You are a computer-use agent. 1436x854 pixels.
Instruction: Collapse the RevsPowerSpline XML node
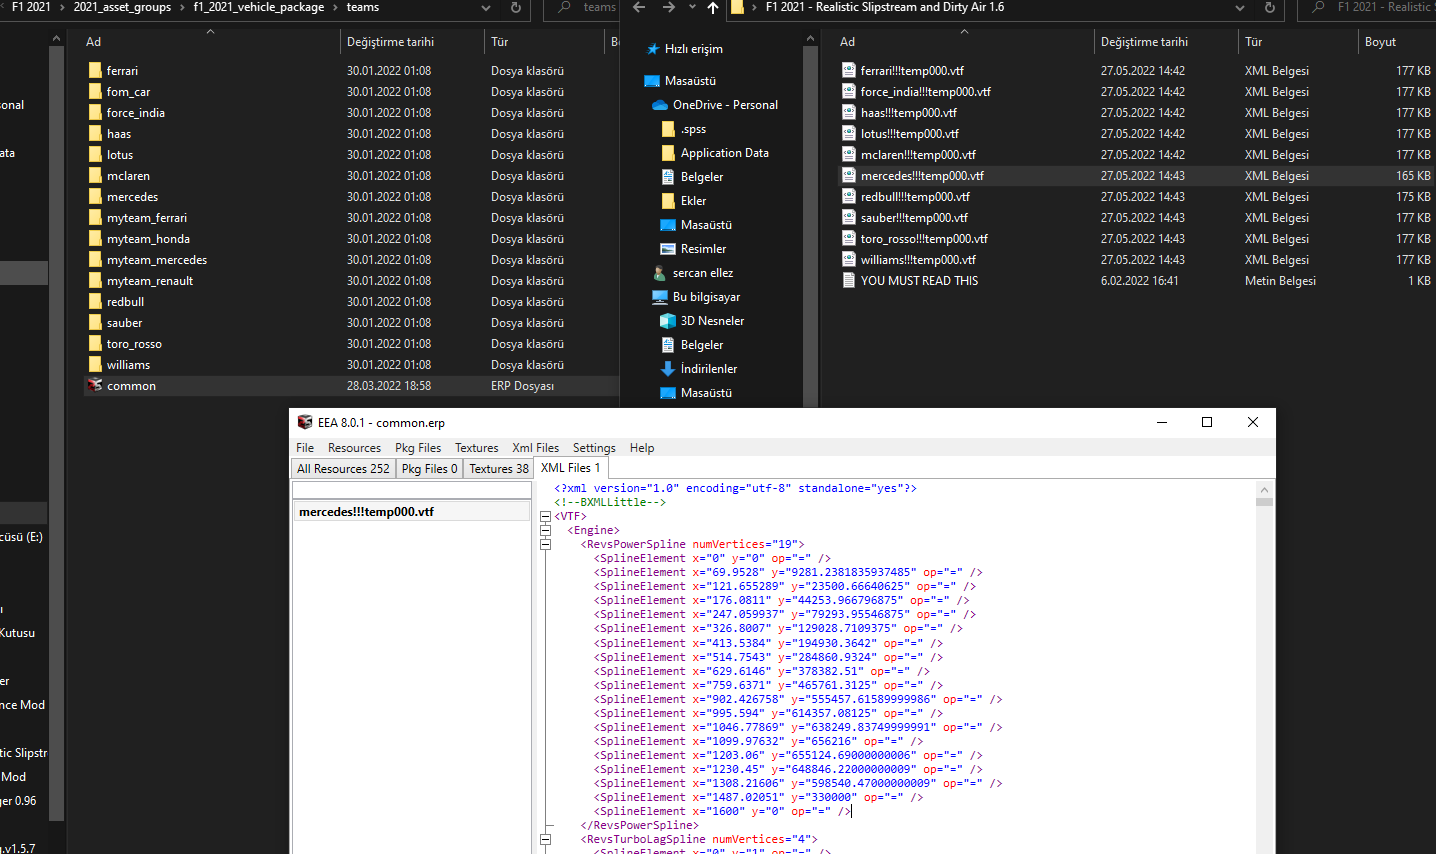(x=545, y=545)
